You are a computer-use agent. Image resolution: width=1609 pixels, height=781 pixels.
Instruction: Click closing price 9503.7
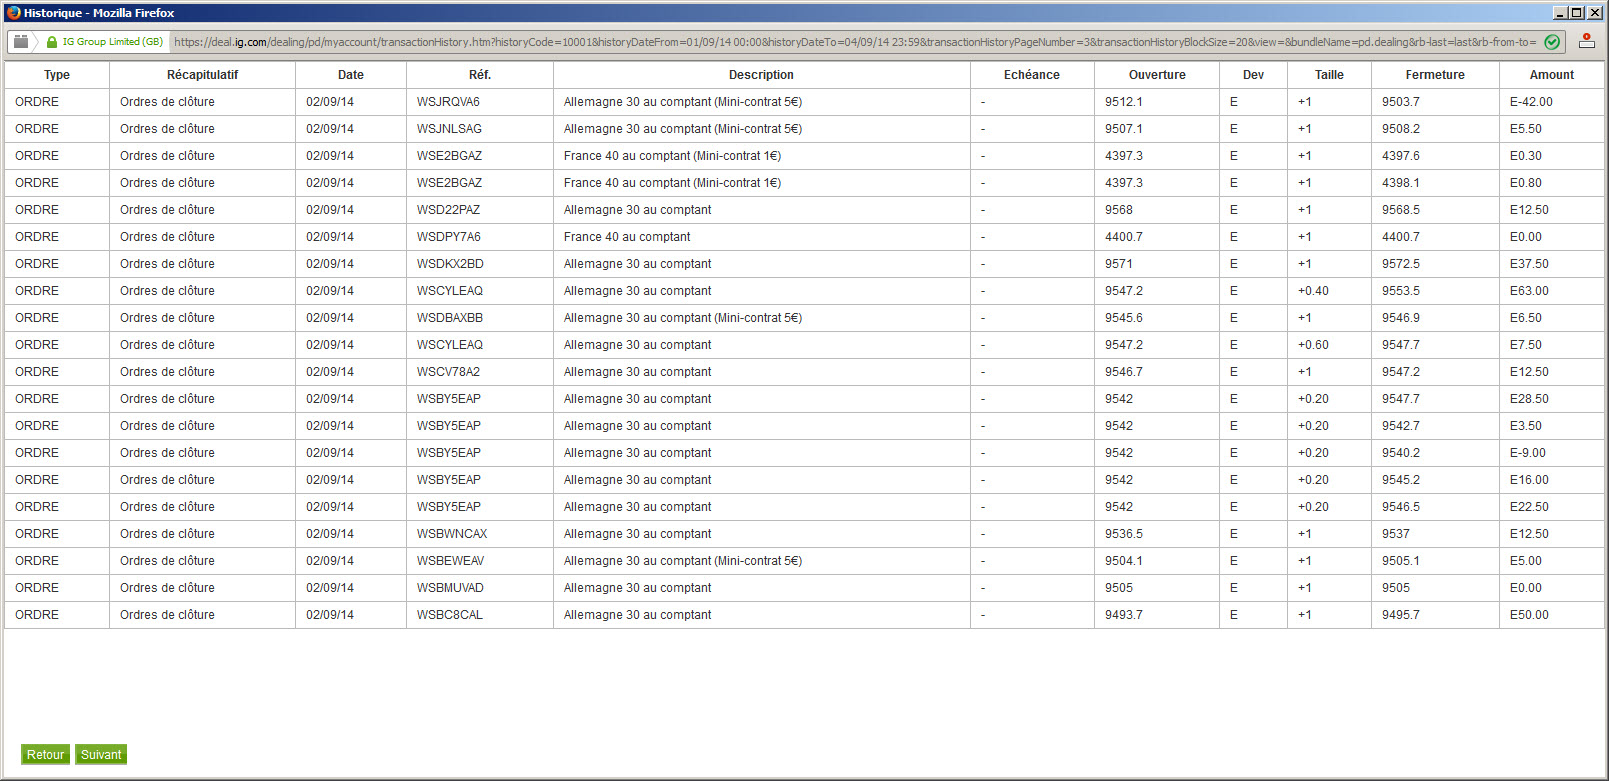pos(1401,102)
